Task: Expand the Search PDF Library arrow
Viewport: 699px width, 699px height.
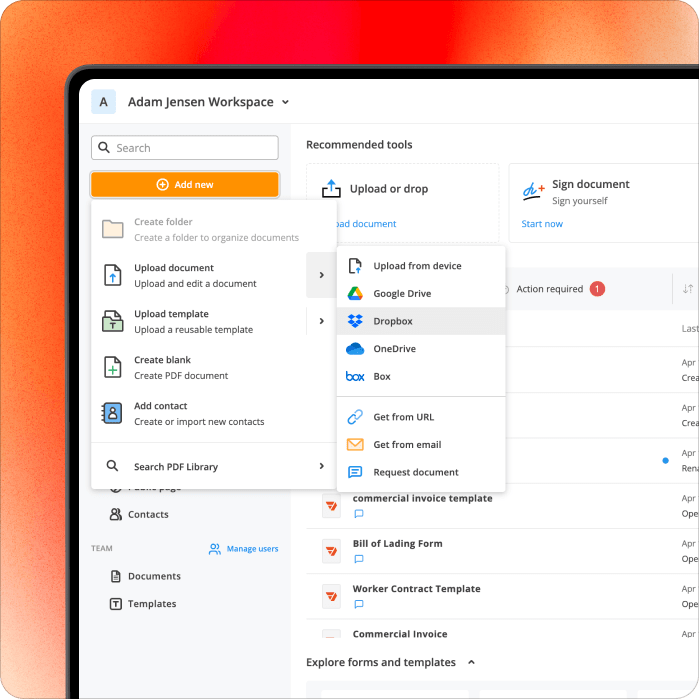Action: (x=321, y=466)
